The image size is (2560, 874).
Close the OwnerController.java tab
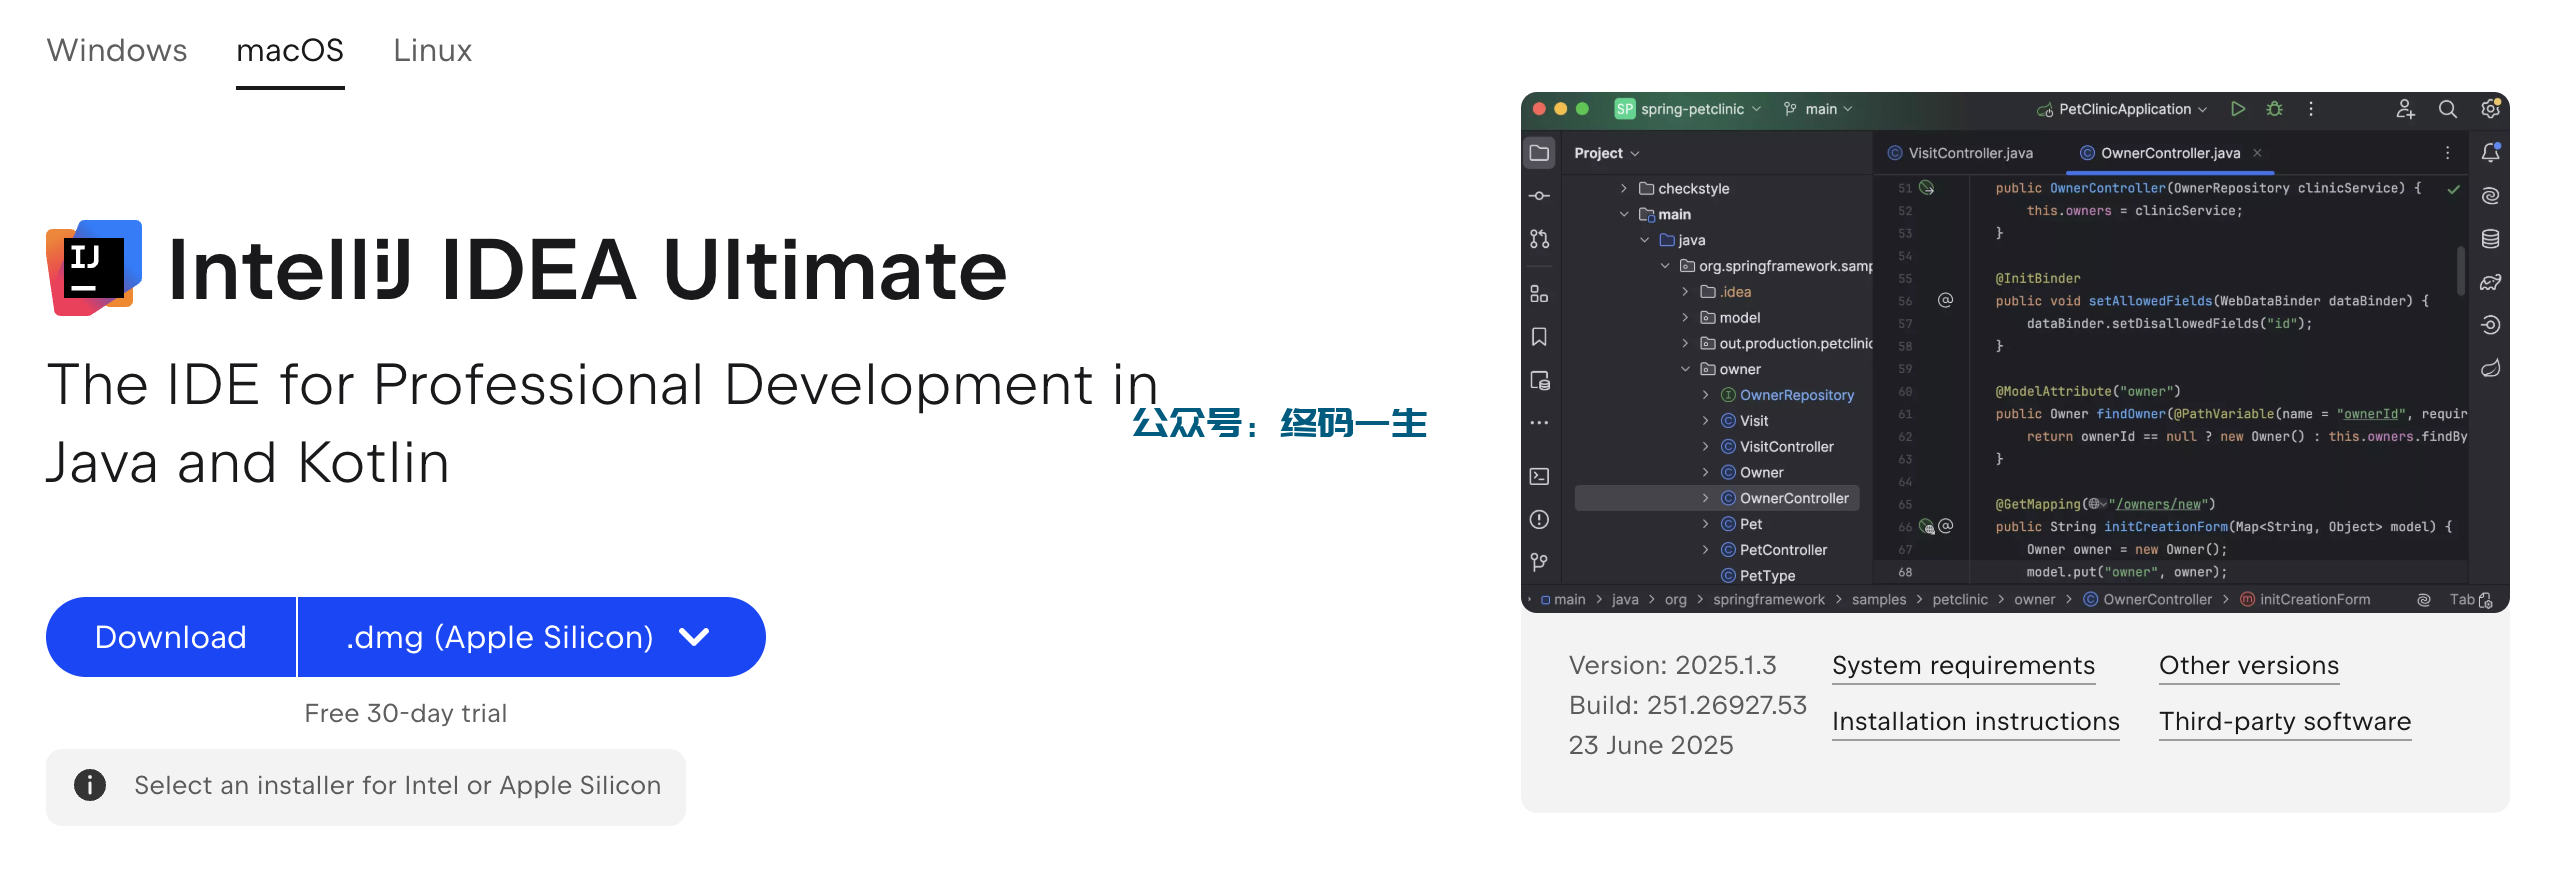[2258, 153]
